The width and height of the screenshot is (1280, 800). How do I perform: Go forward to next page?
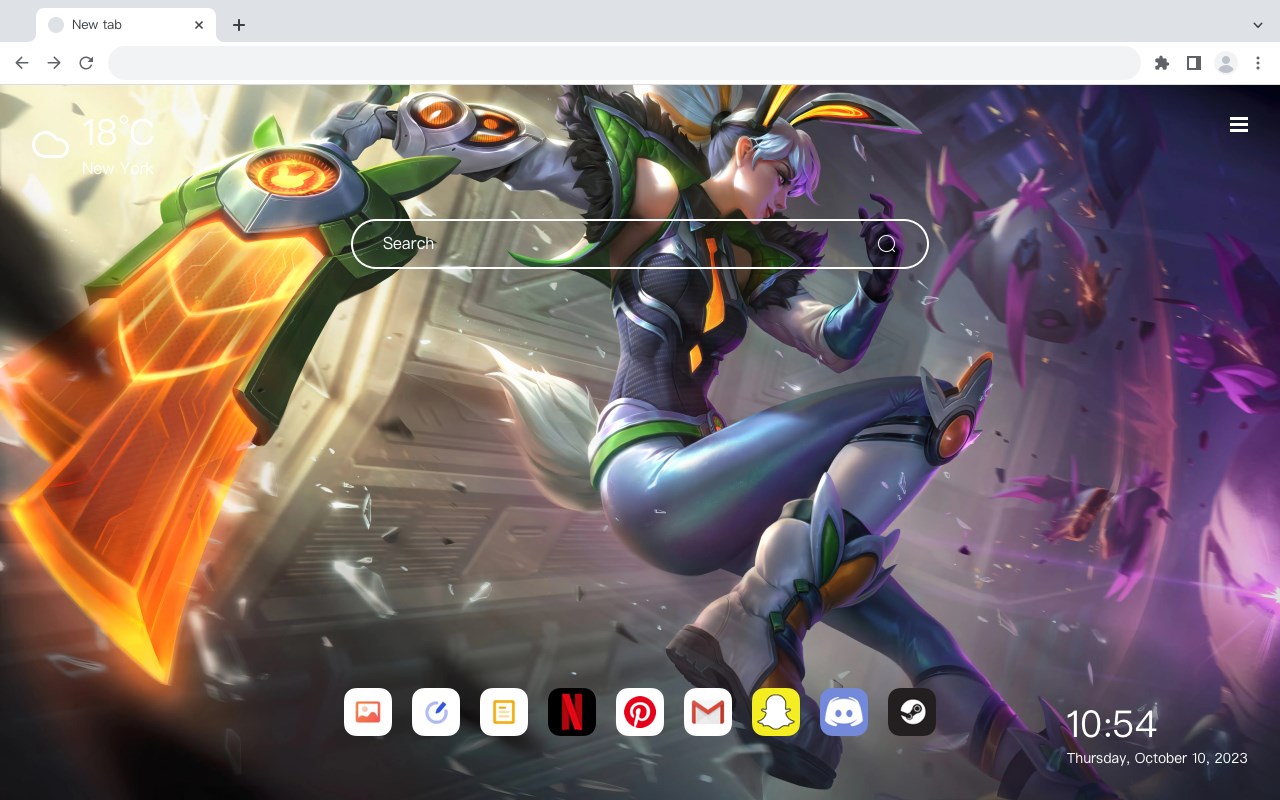(54, 63)
